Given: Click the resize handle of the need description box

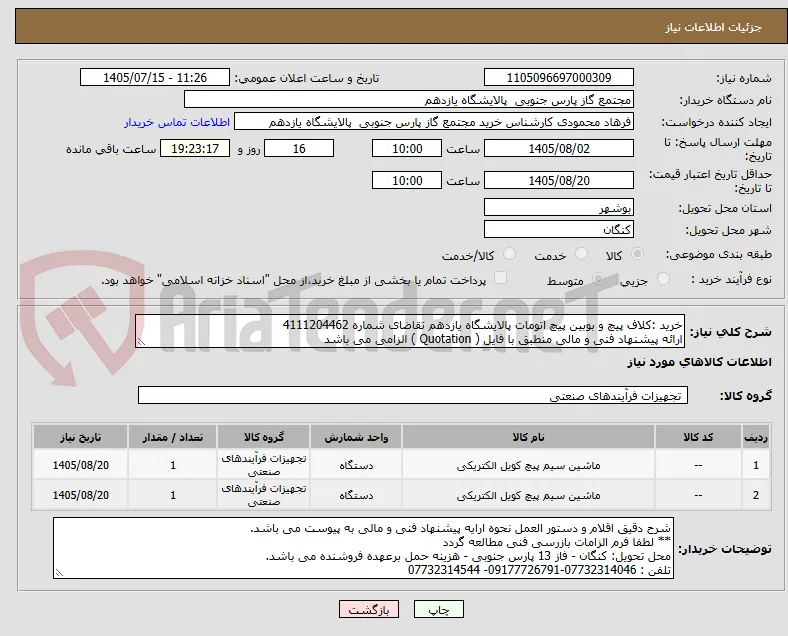Looking at the screenshot, I should tap(141, 342).
